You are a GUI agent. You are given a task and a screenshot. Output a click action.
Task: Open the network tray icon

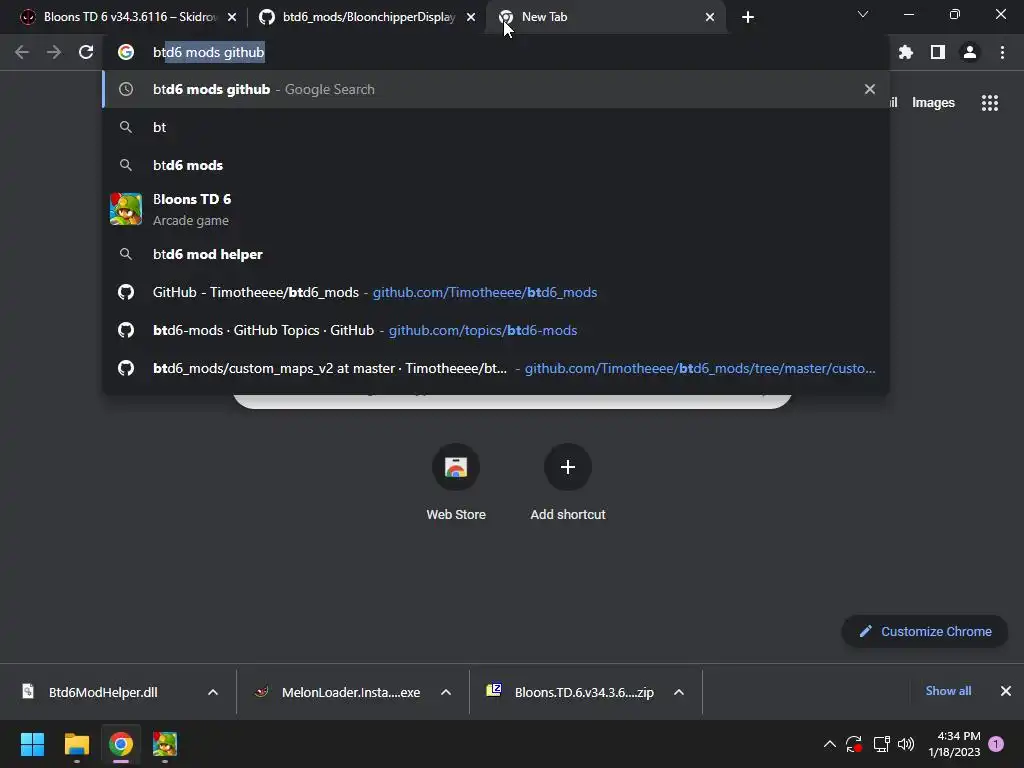882,744
